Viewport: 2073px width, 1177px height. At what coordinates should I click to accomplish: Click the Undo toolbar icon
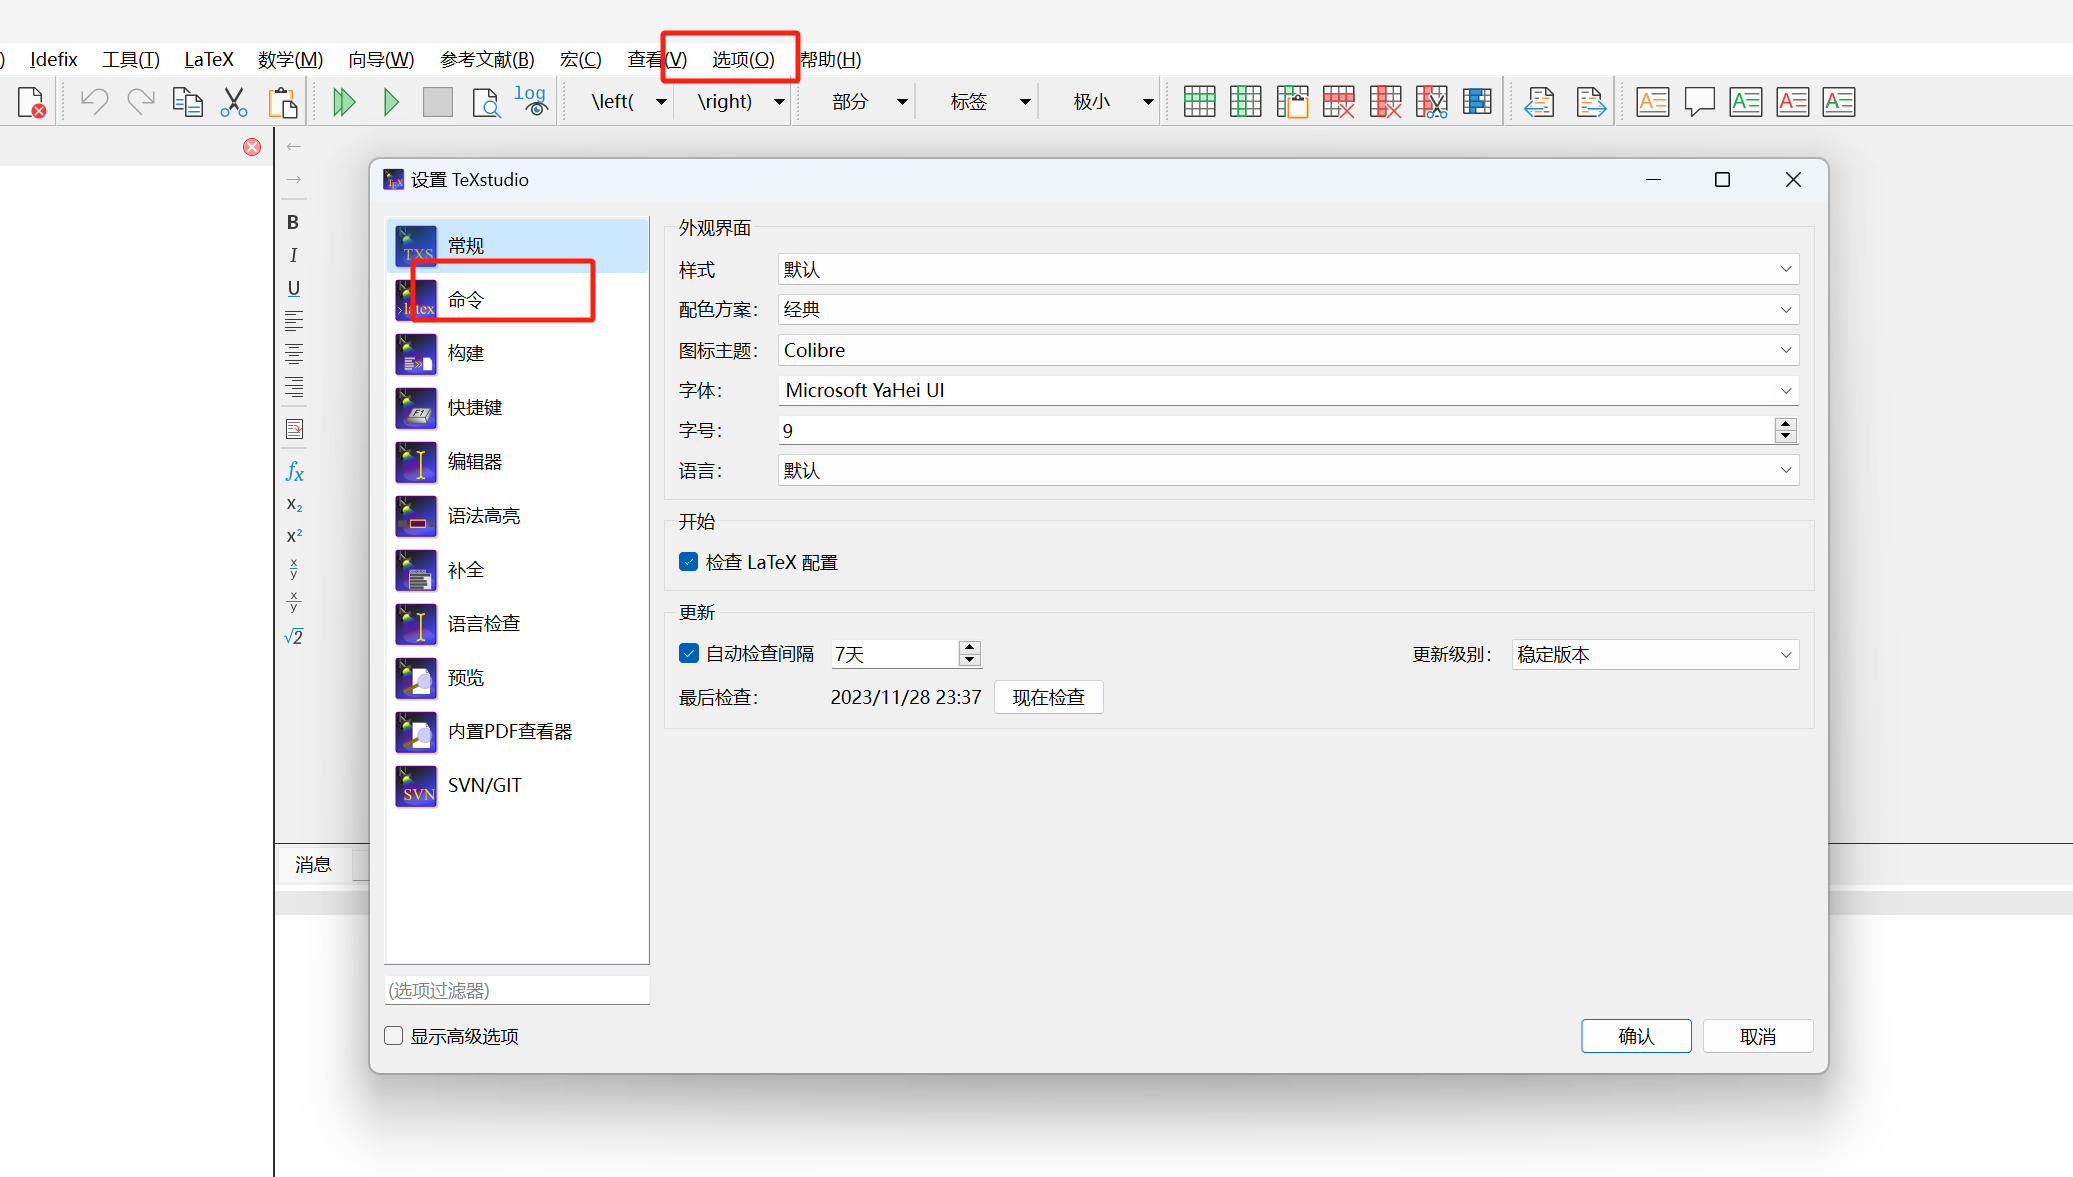(94, 101)
